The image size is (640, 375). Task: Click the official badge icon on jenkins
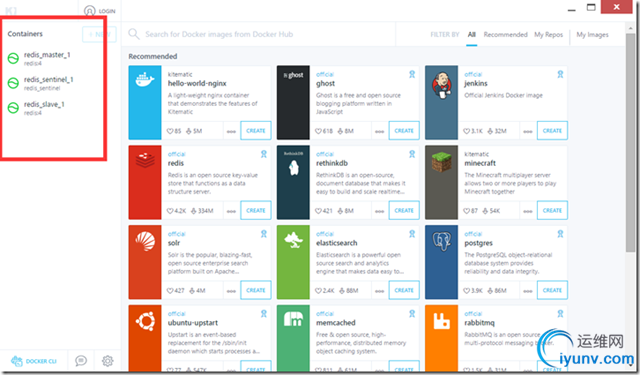(560, 74)
